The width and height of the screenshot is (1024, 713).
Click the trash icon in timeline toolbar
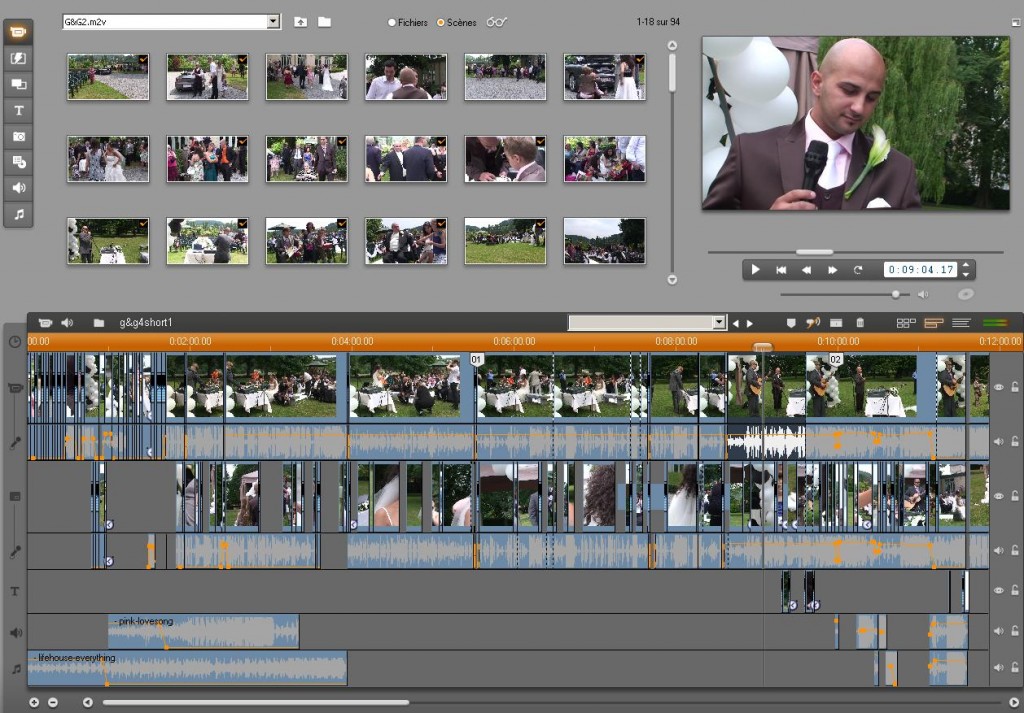tap(860, 323)
